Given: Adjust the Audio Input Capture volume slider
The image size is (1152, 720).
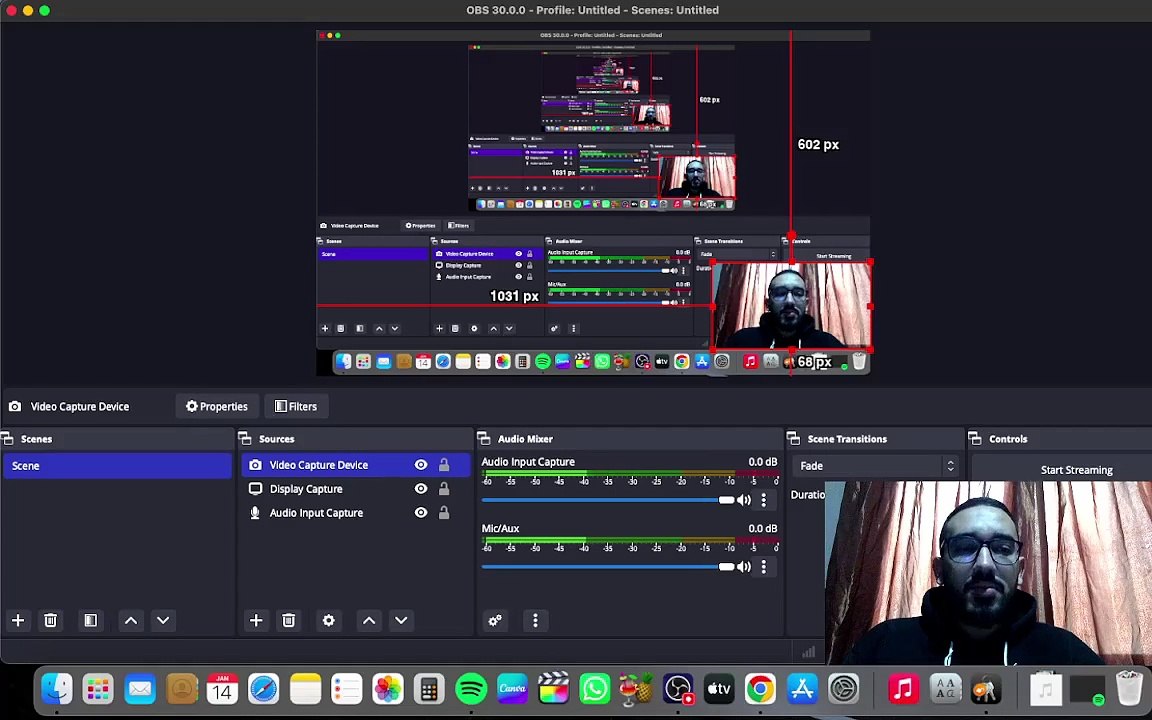Looking at the screenshot, I should [x=608, y=500].
